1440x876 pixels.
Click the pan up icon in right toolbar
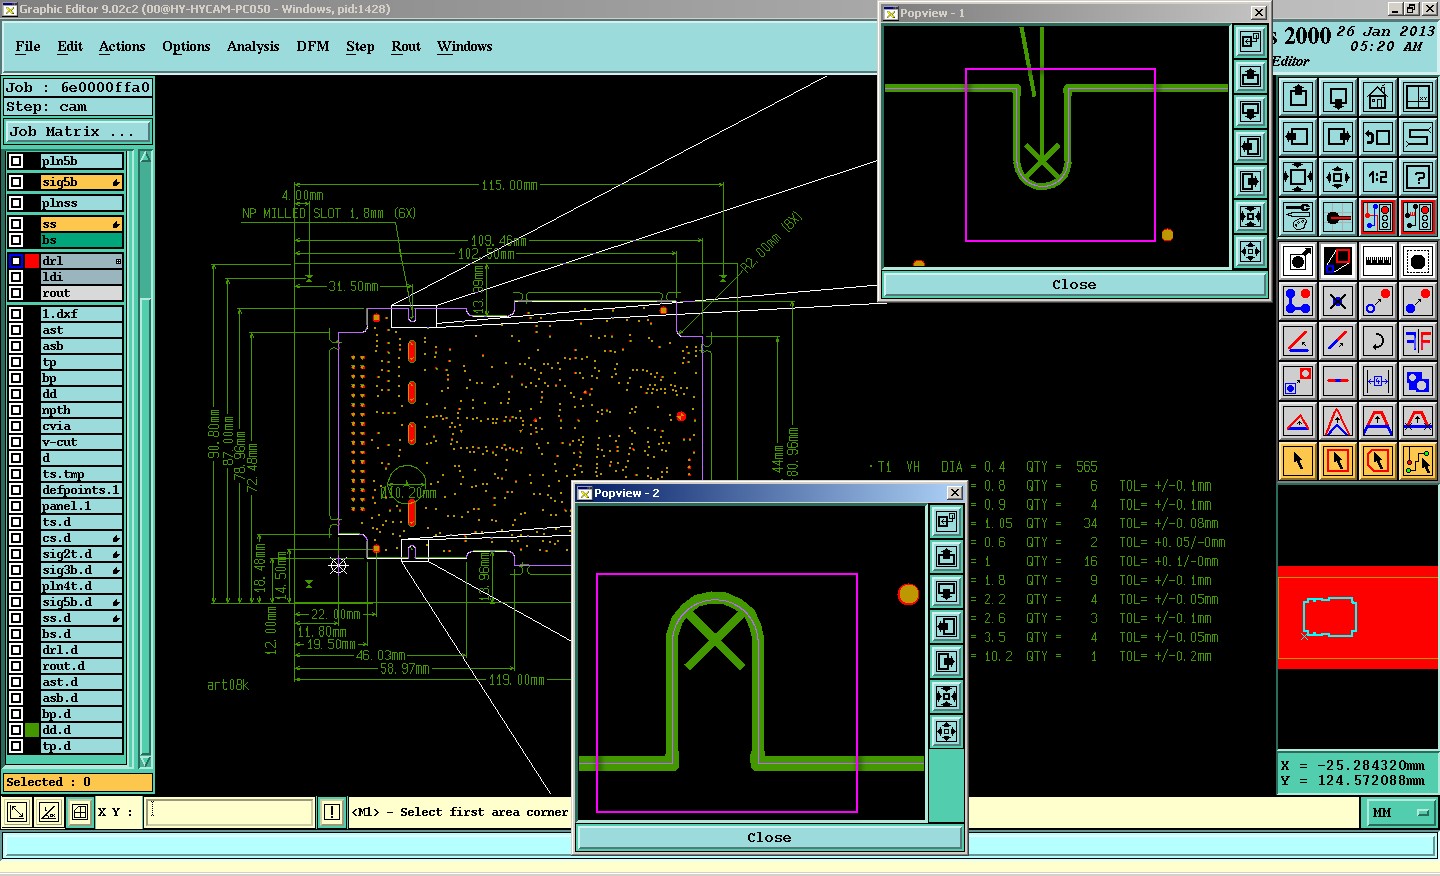[1298, 96]
